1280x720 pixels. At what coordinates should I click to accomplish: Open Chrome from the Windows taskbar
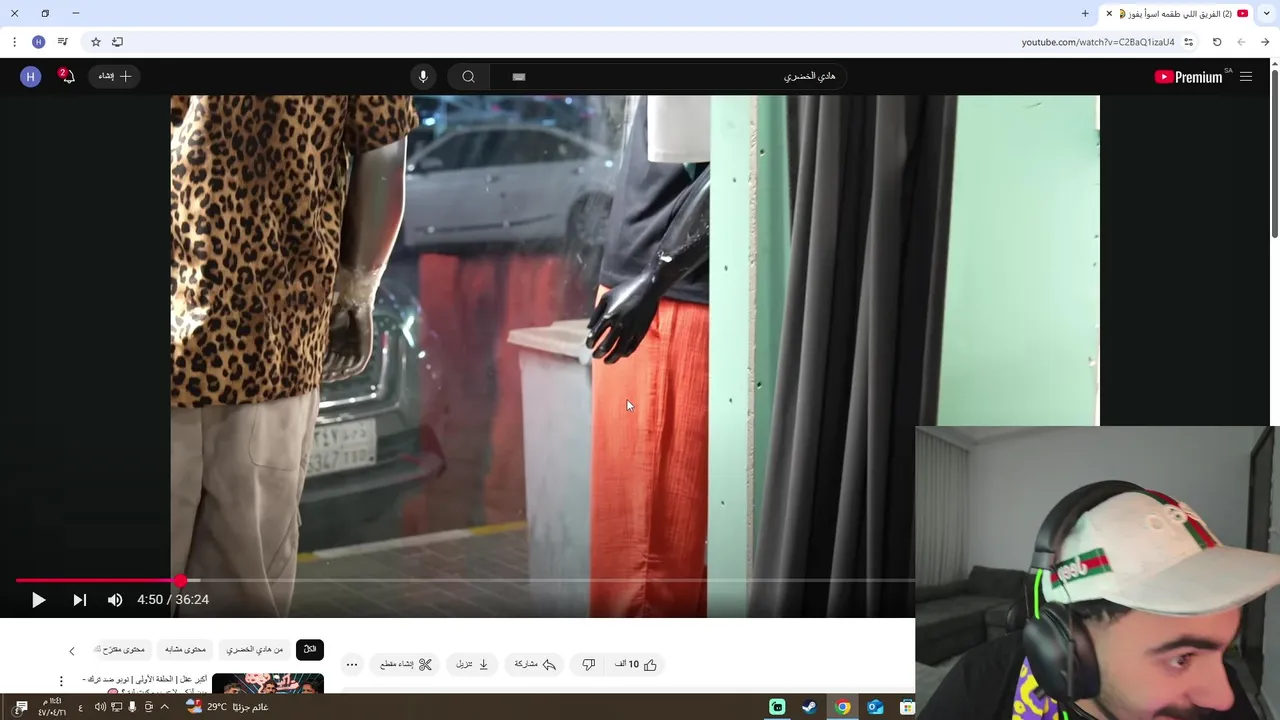point(843,707)
